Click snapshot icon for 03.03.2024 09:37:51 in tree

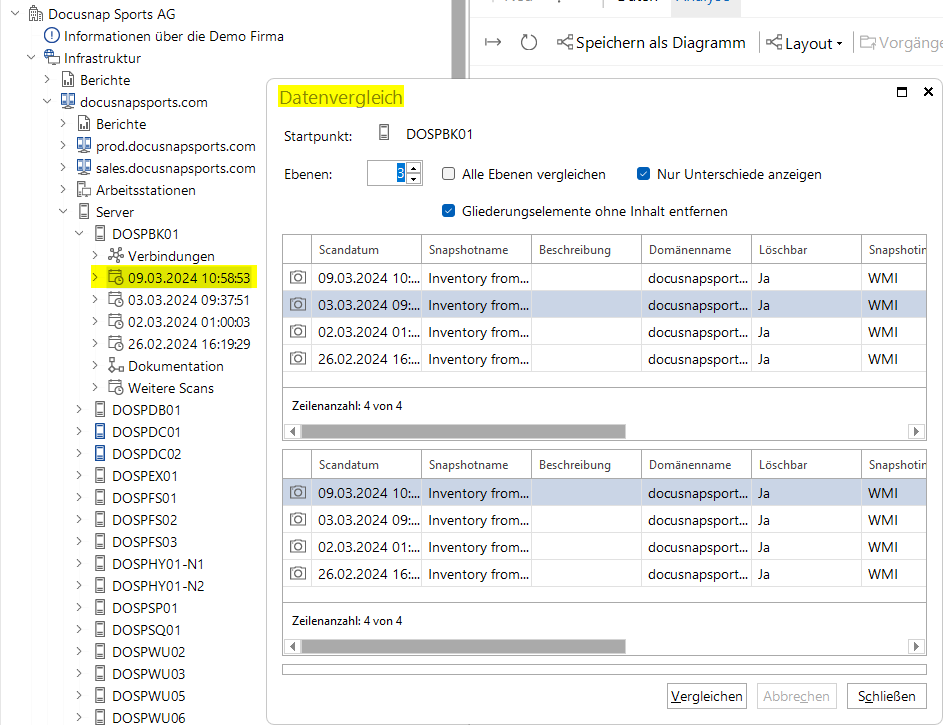click(x=115, y=299)
